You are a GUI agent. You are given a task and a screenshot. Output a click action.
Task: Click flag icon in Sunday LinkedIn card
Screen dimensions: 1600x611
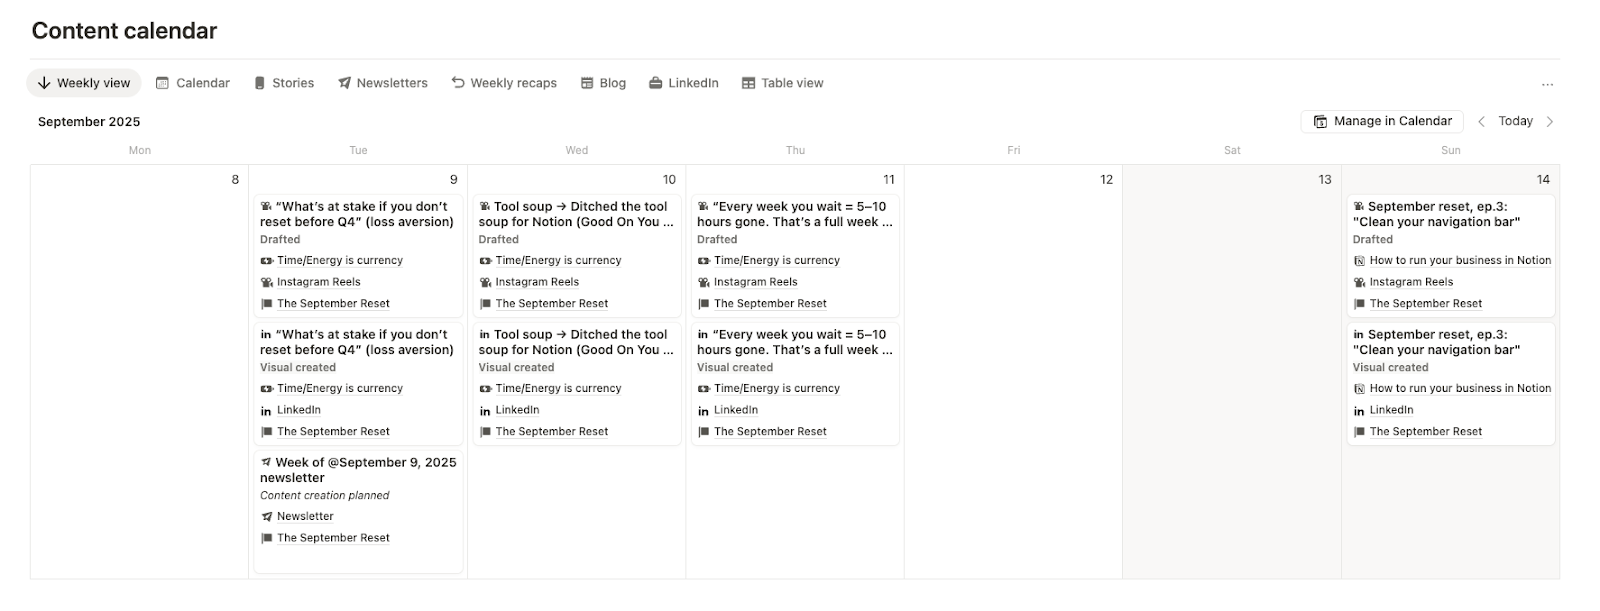point(1359,432)
